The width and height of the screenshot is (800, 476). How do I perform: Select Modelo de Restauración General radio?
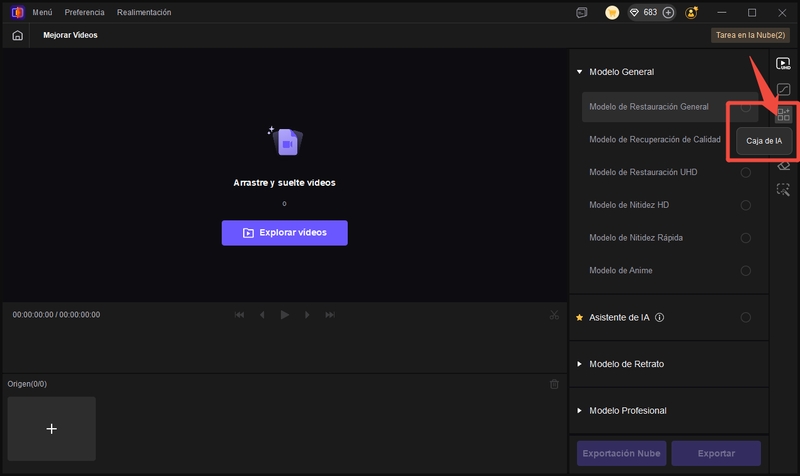745,107
